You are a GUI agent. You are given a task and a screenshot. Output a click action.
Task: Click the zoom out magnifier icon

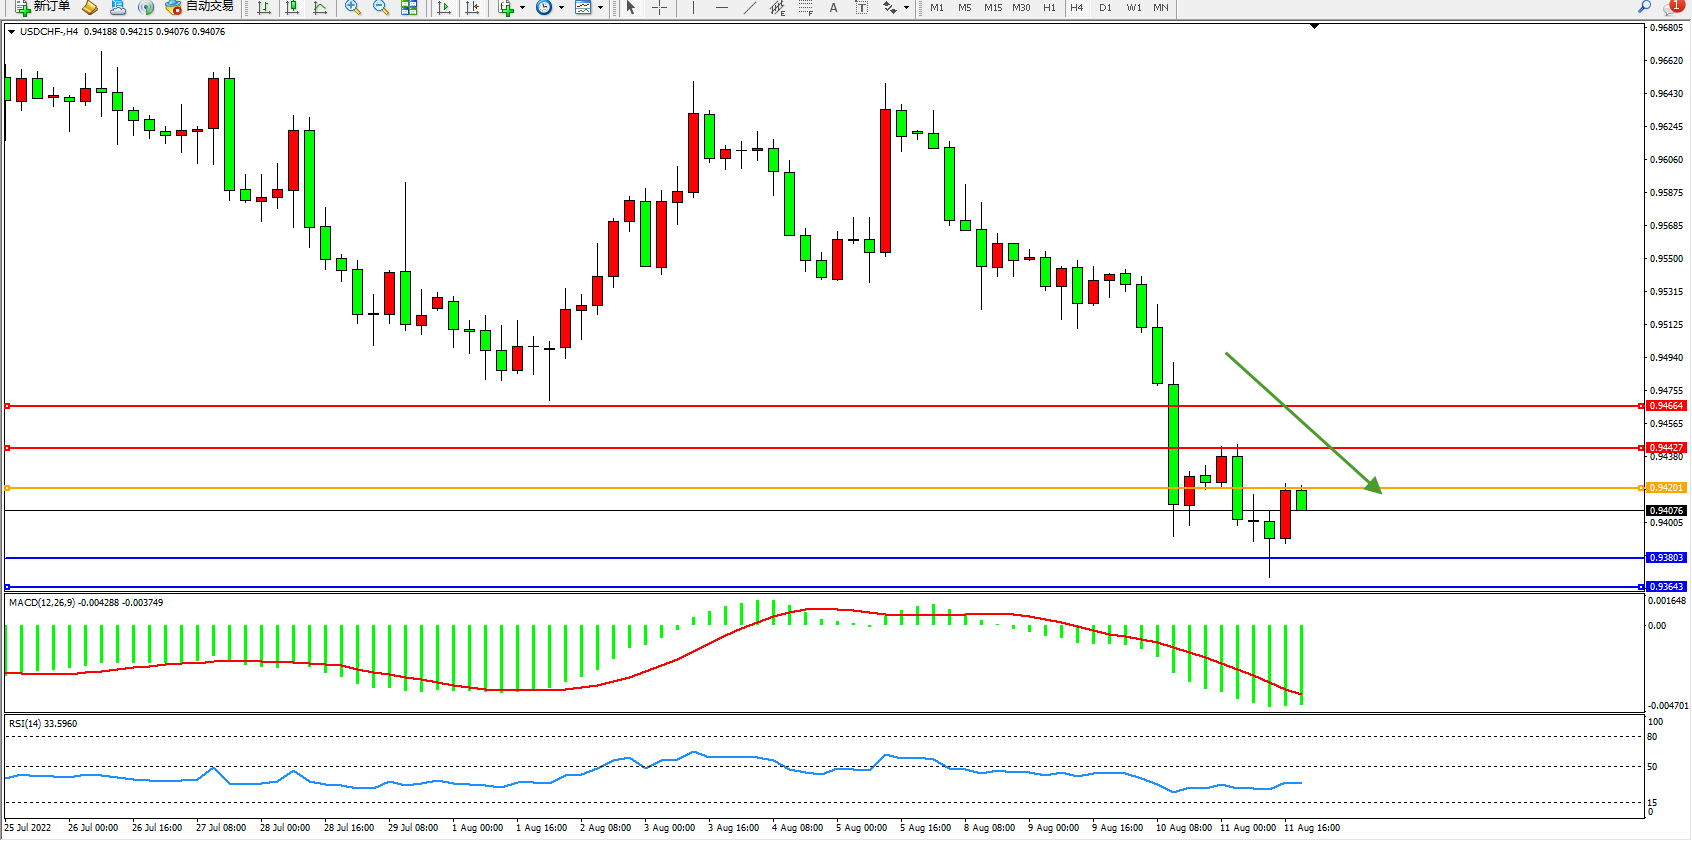pos(381,7)
